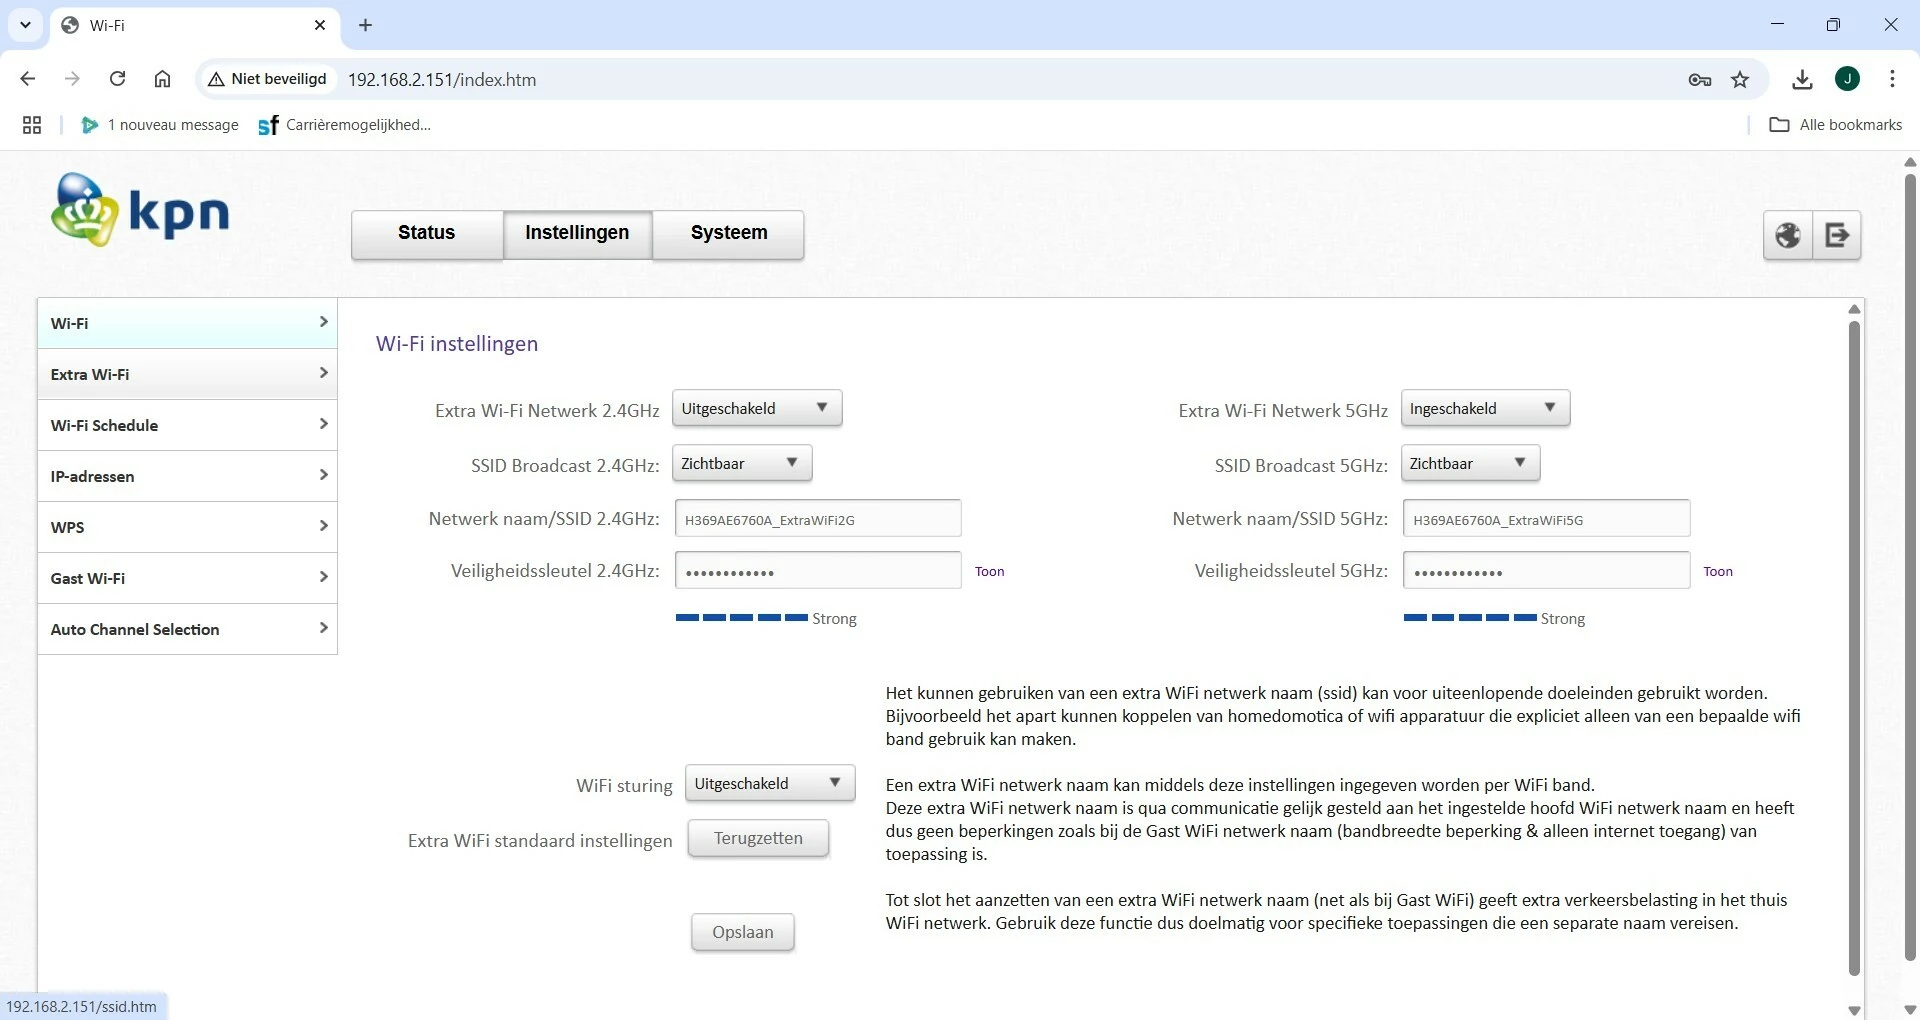Open WPS sidebar item
The width and height of the screenshot is (1920, 1020).
[x=187, y=527]
